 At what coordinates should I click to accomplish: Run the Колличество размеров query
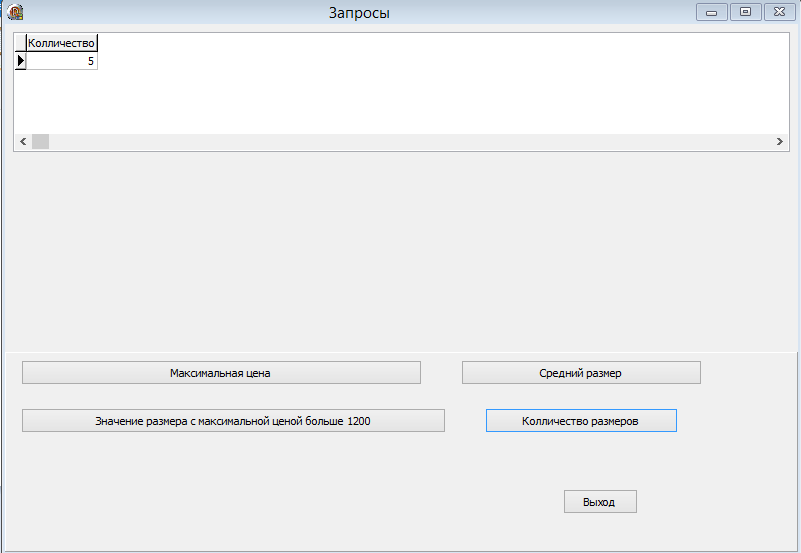click(581, 421)
